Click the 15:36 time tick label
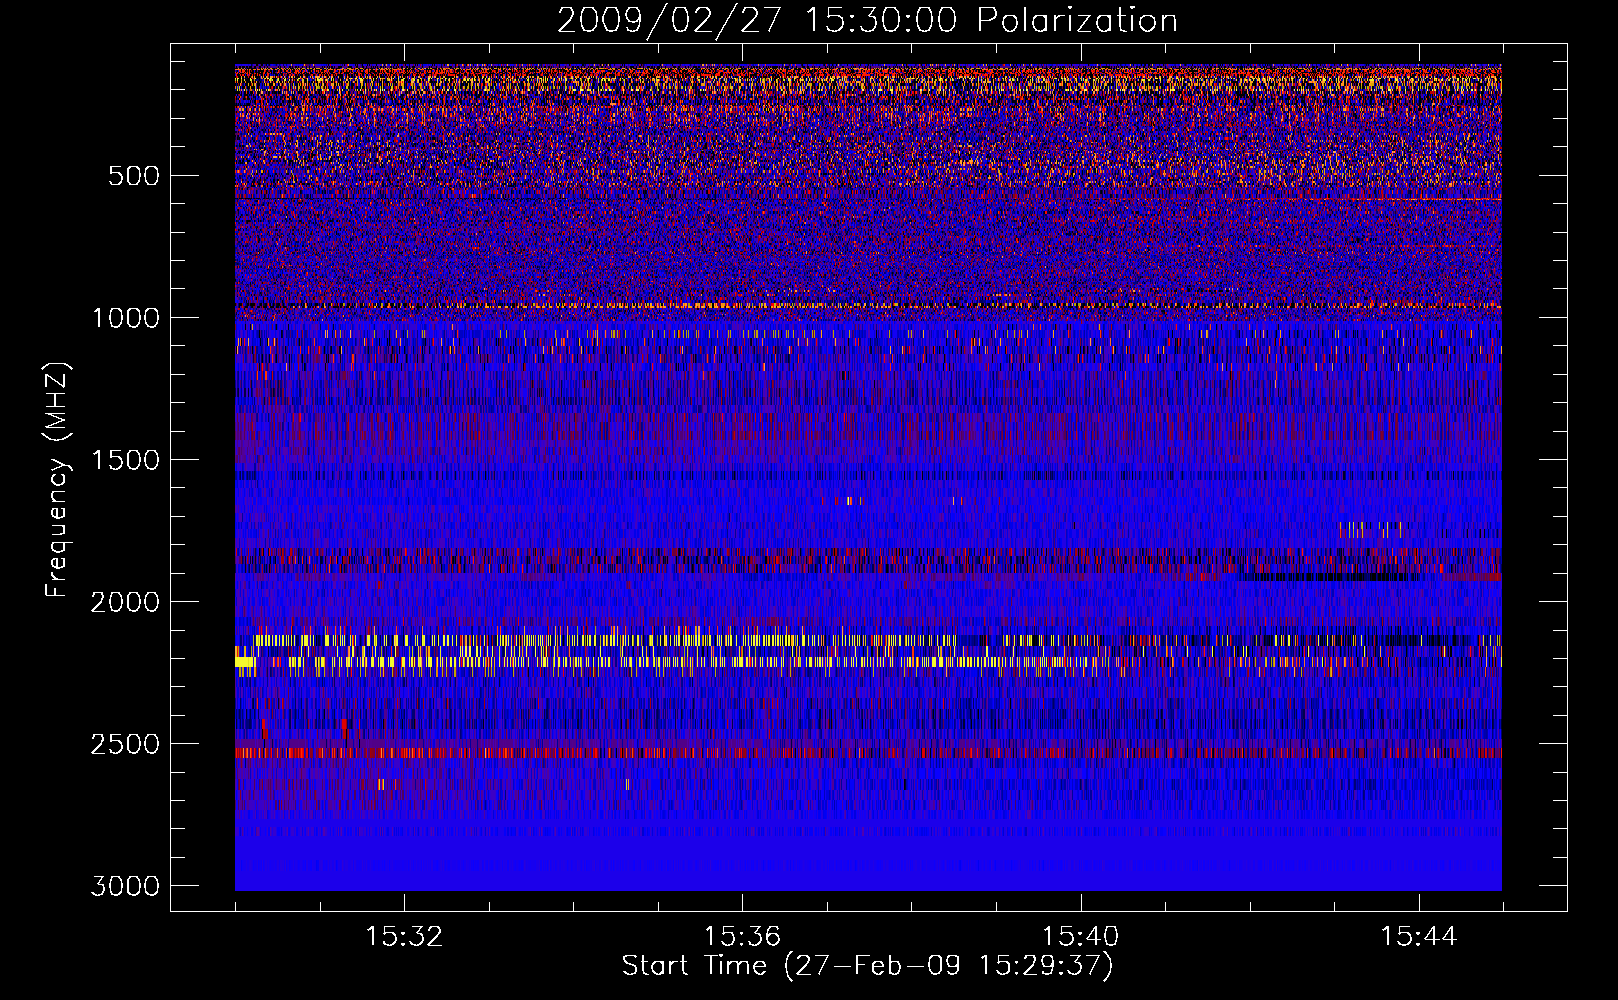Image resolution: width=1618 pixels, height=1000 pixels. [742, 937]
